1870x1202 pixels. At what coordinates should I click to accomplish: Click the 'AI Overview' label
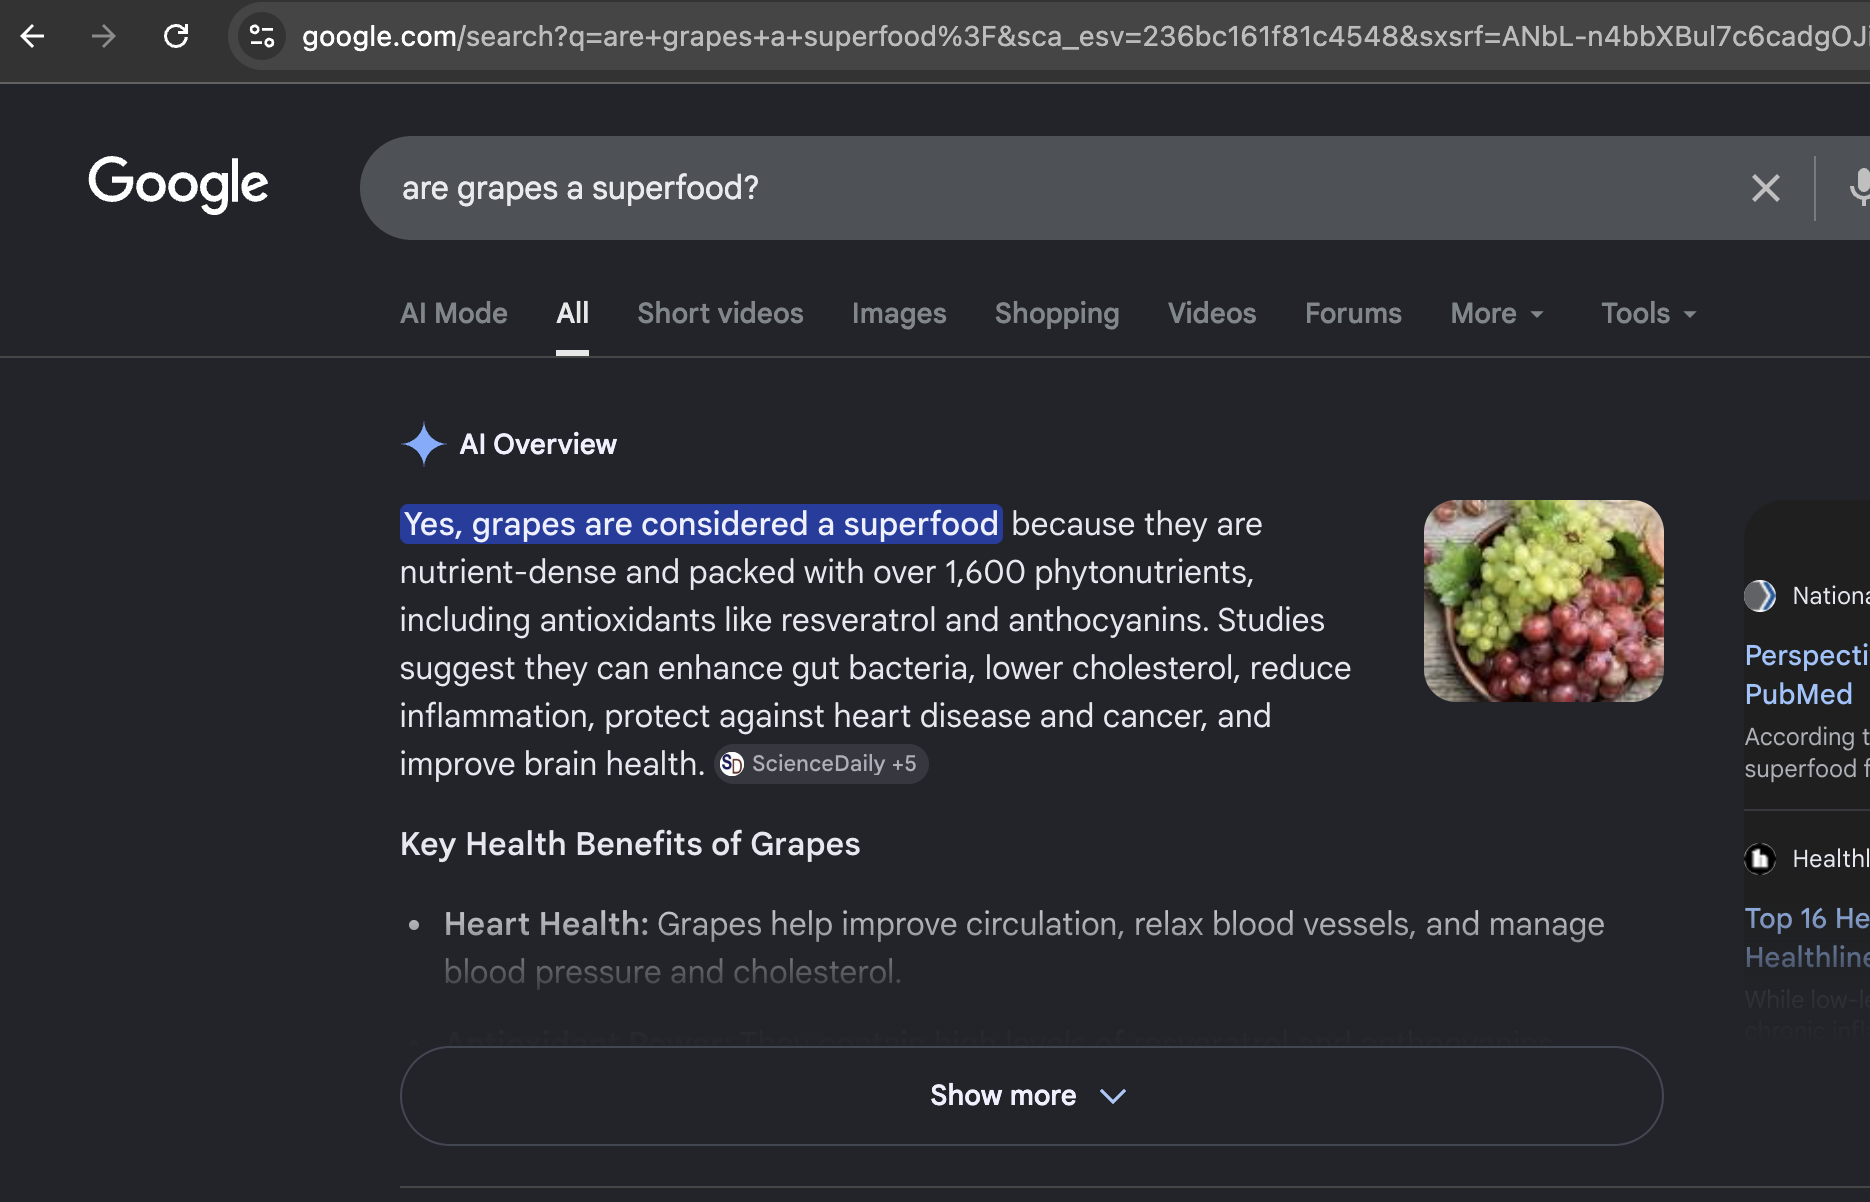click(538, 444)
